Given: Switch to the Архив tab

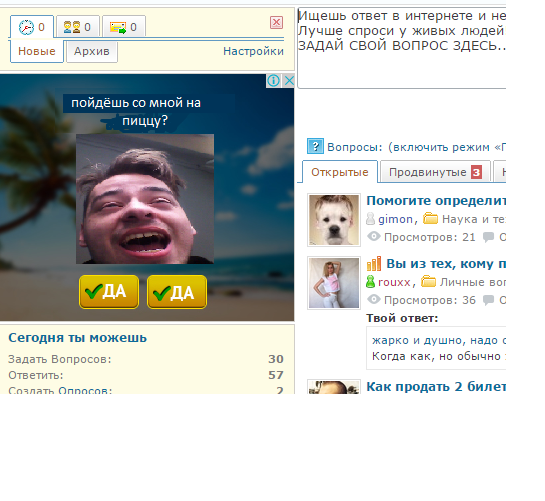Looking at the screenshot, I should click(x=92, y=51).
